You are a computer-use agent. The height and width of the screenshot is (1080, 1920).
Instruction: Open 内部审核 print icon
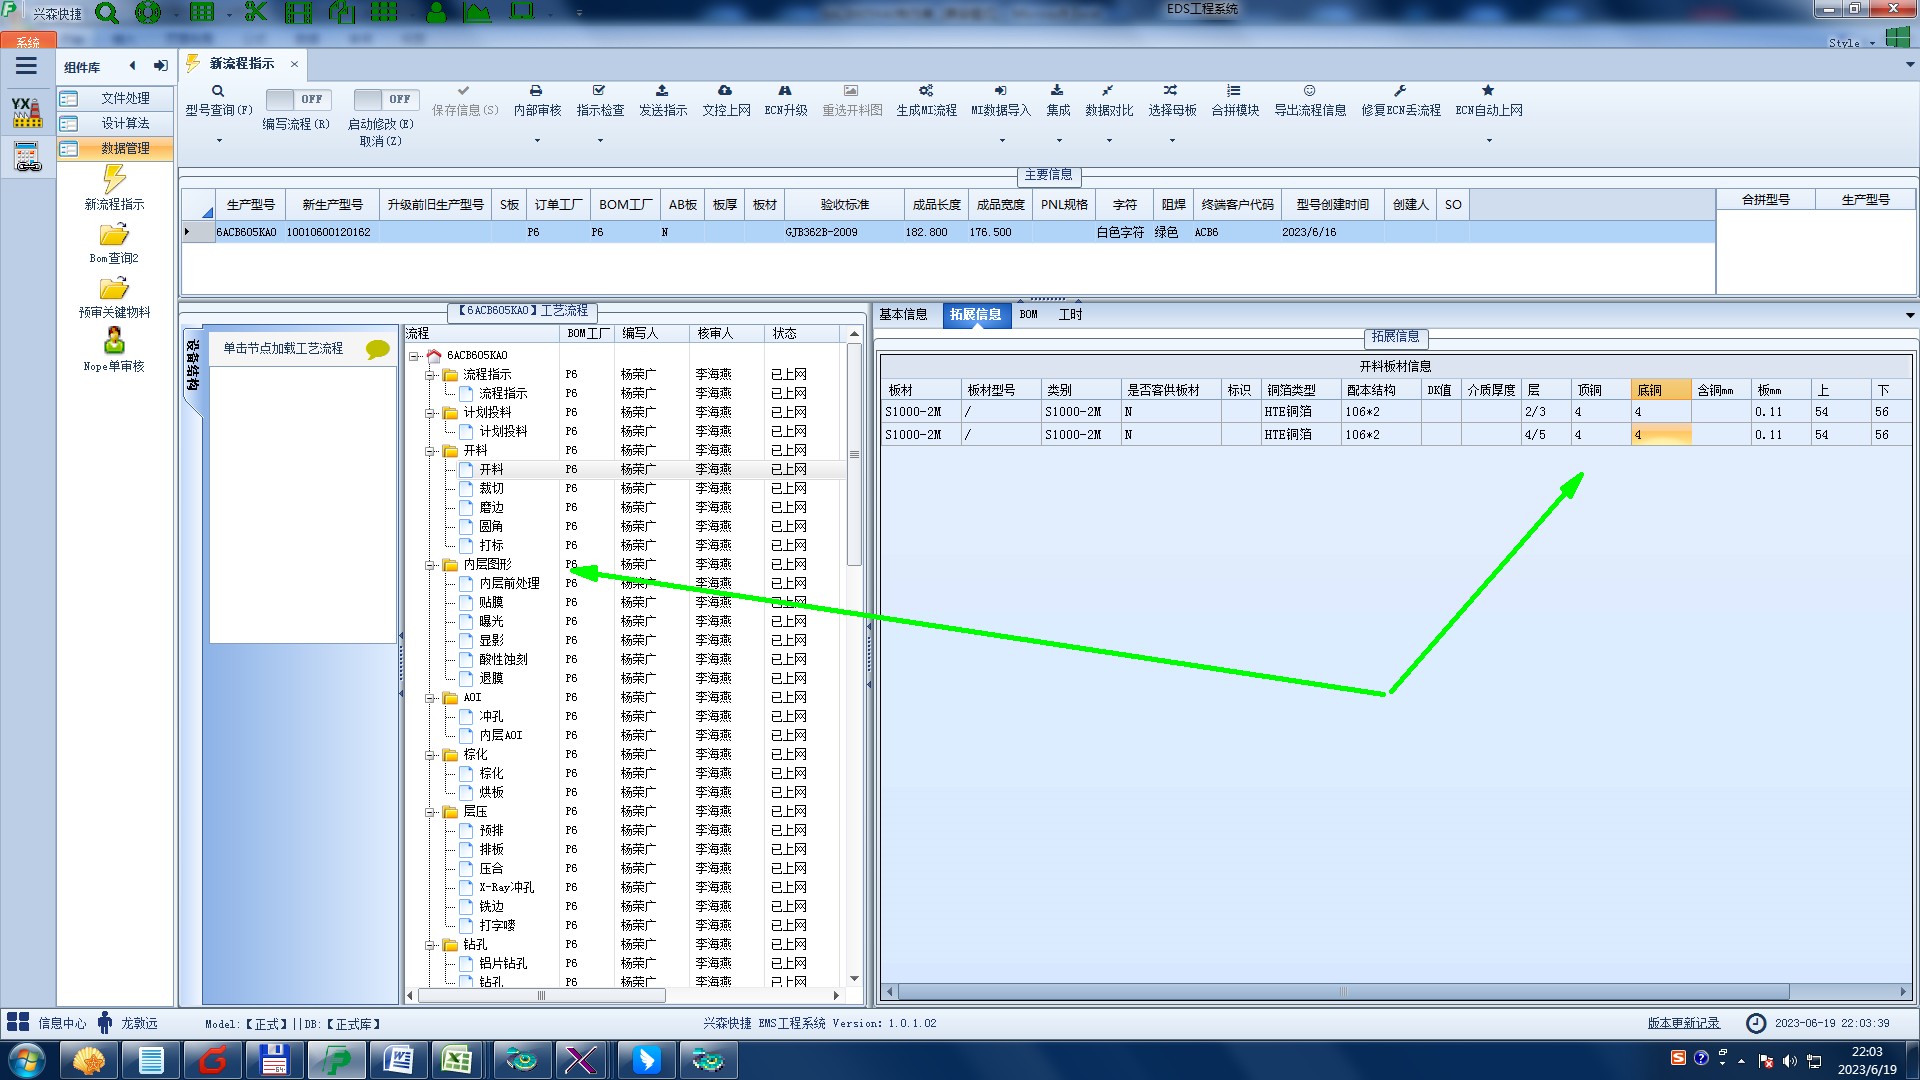pos(536,91)
